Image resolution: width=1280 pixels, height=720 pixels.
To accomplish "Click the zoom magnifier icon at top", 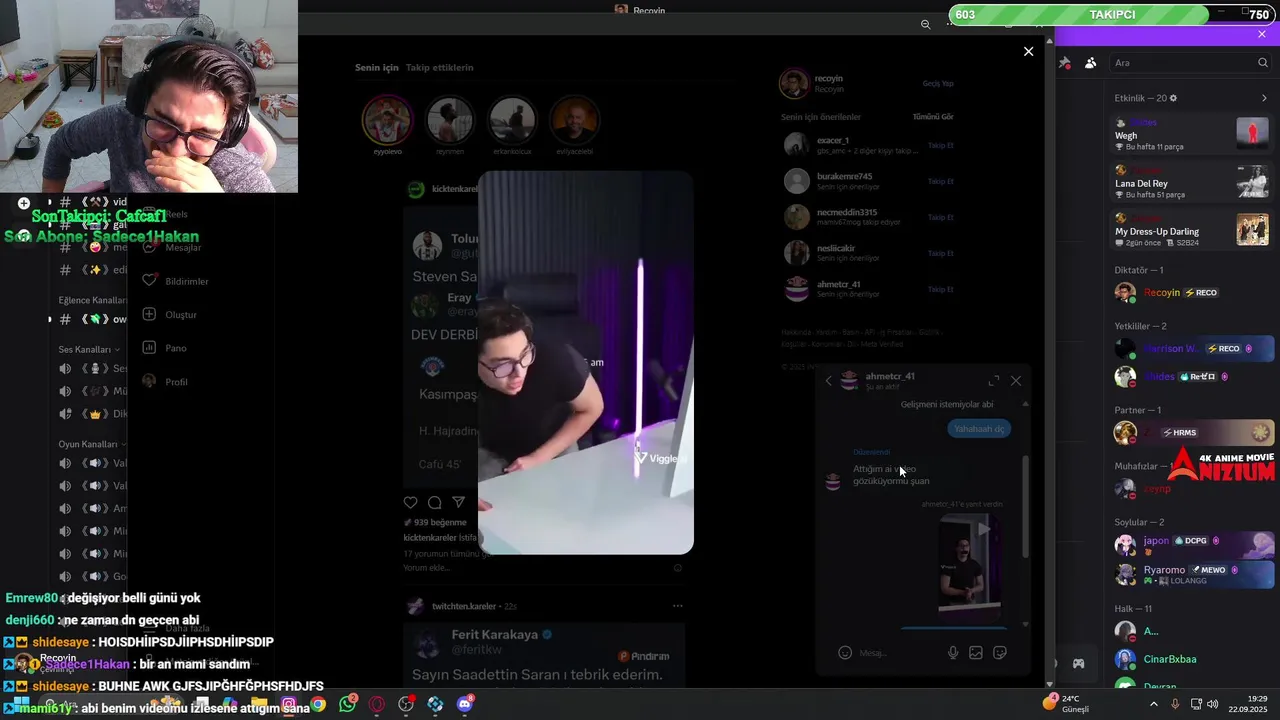I will (925, 24).
